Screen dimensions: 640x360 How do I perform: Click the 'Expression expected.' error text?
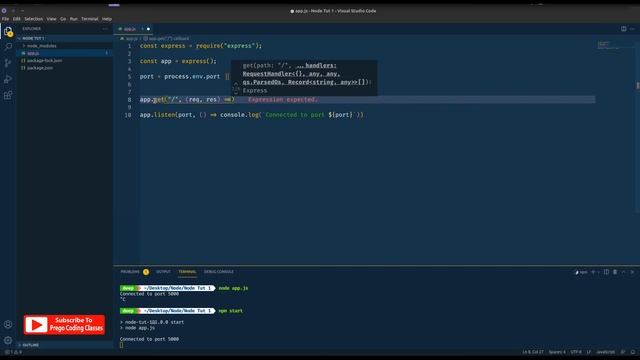click(283, 99)
